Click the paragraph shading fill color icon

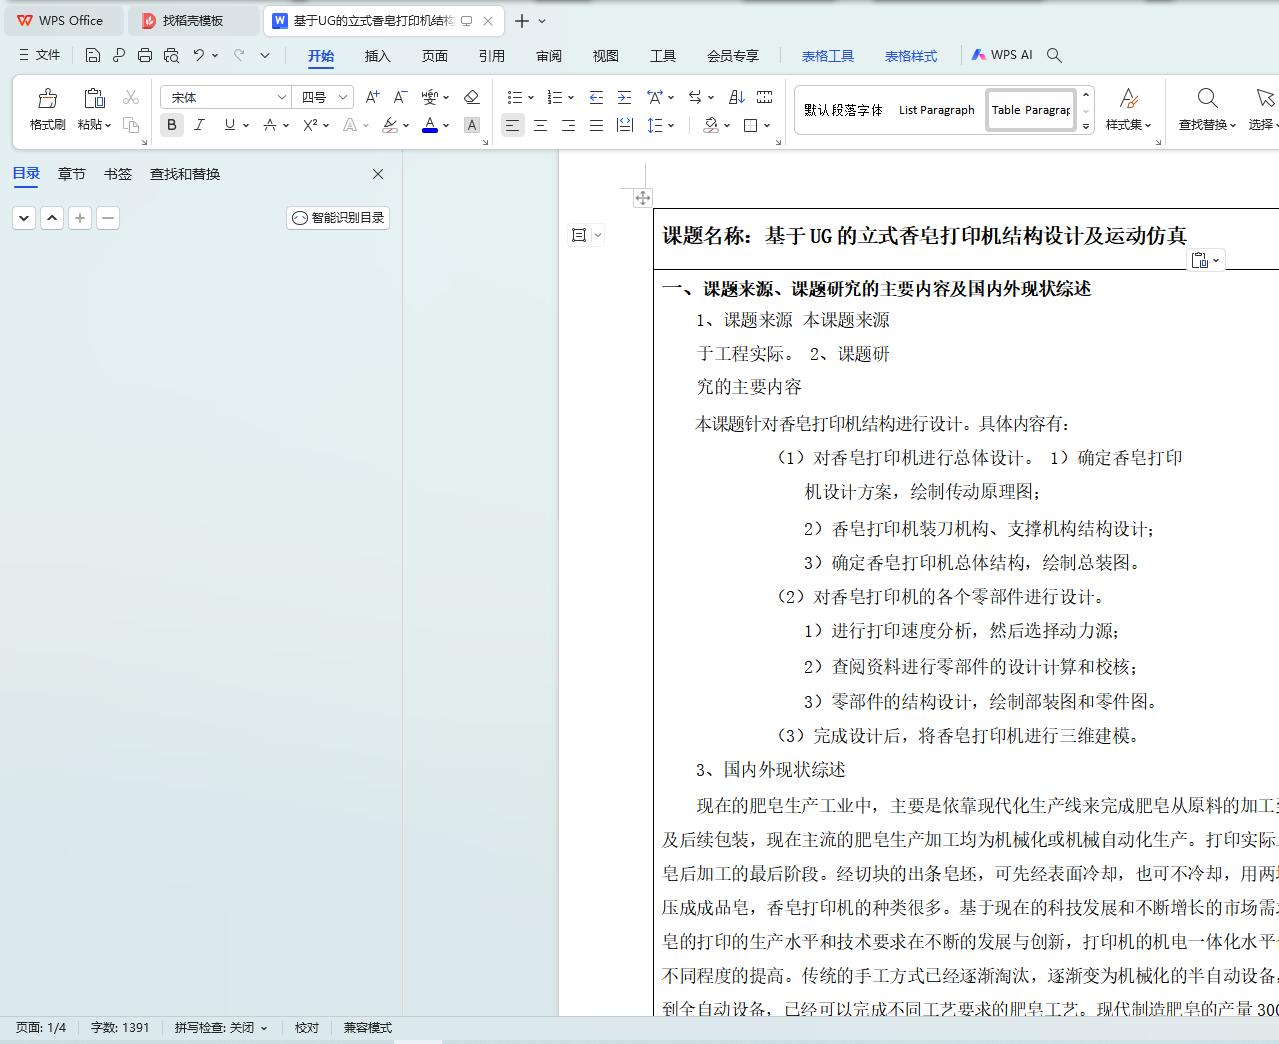click(711, 125)
